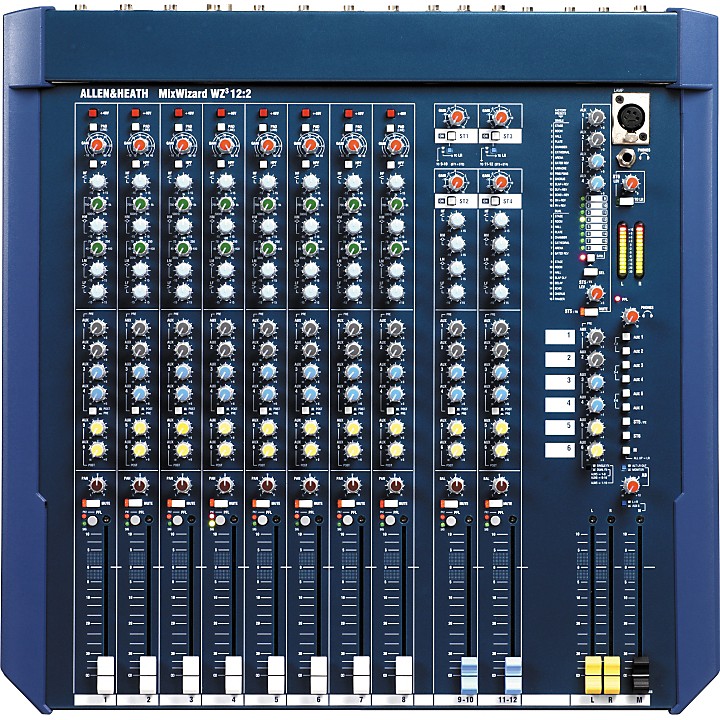
Task: Click the bottom white LF EQ knob on channel 8
Action: pyautogui.click(x=396, y=291)
